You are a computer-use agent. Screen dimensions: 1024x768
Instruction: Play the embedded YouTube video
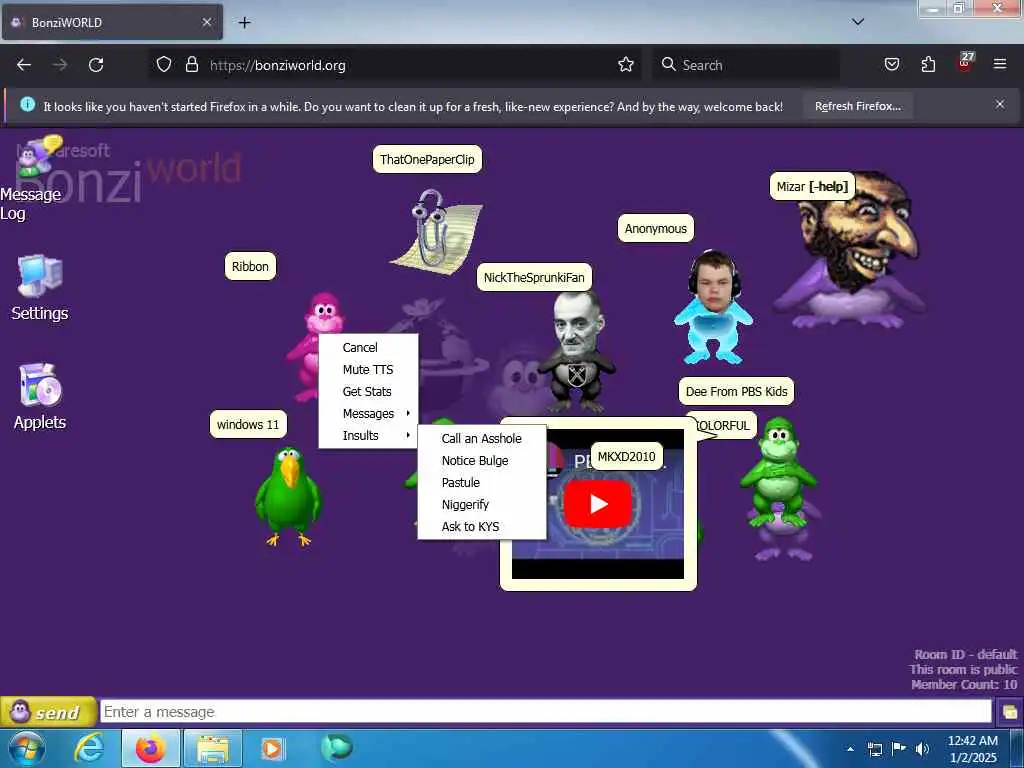[598, 504]
